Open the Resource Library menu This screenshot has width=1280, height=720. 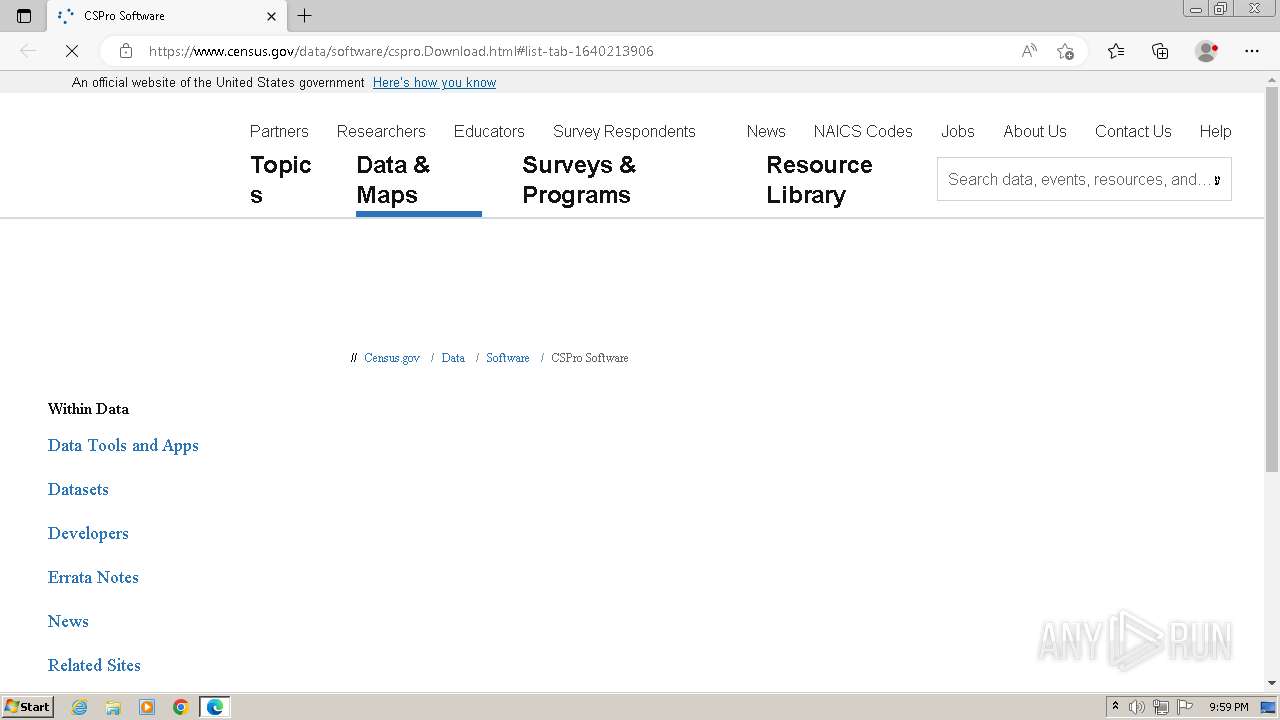(x=819, y=180)
